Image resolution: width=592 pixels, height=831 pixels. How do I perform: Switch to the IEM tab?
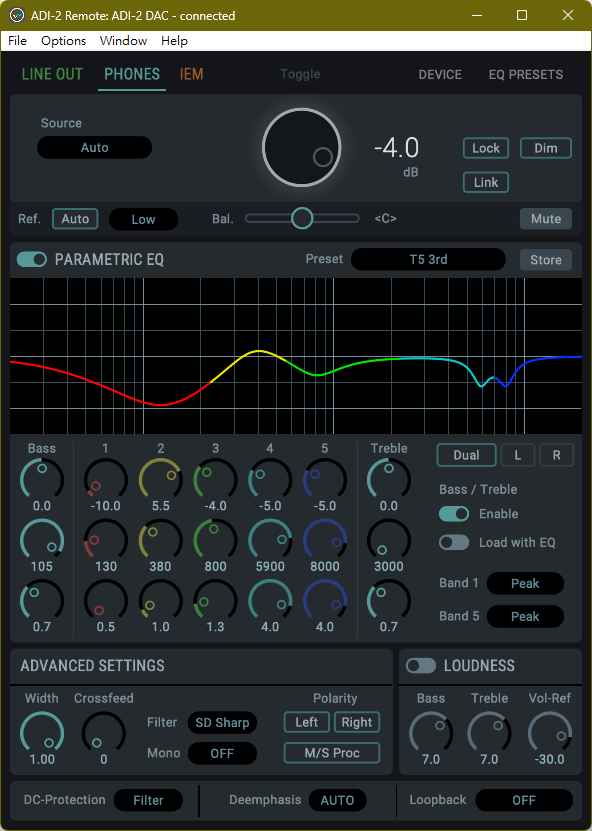pyautogui.click(x=191, y=74)
